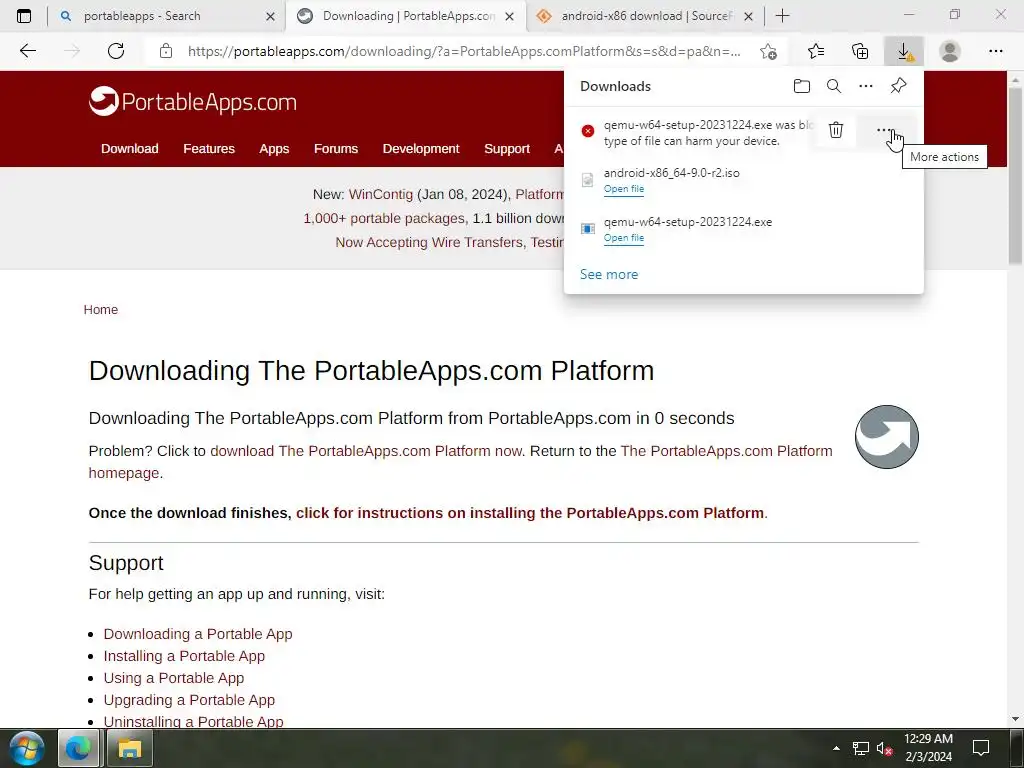Viewport: 1024px width, 768px height.
Task: Switch to android-x86 download SourceForge tab
Action: [x=645, y=16]
